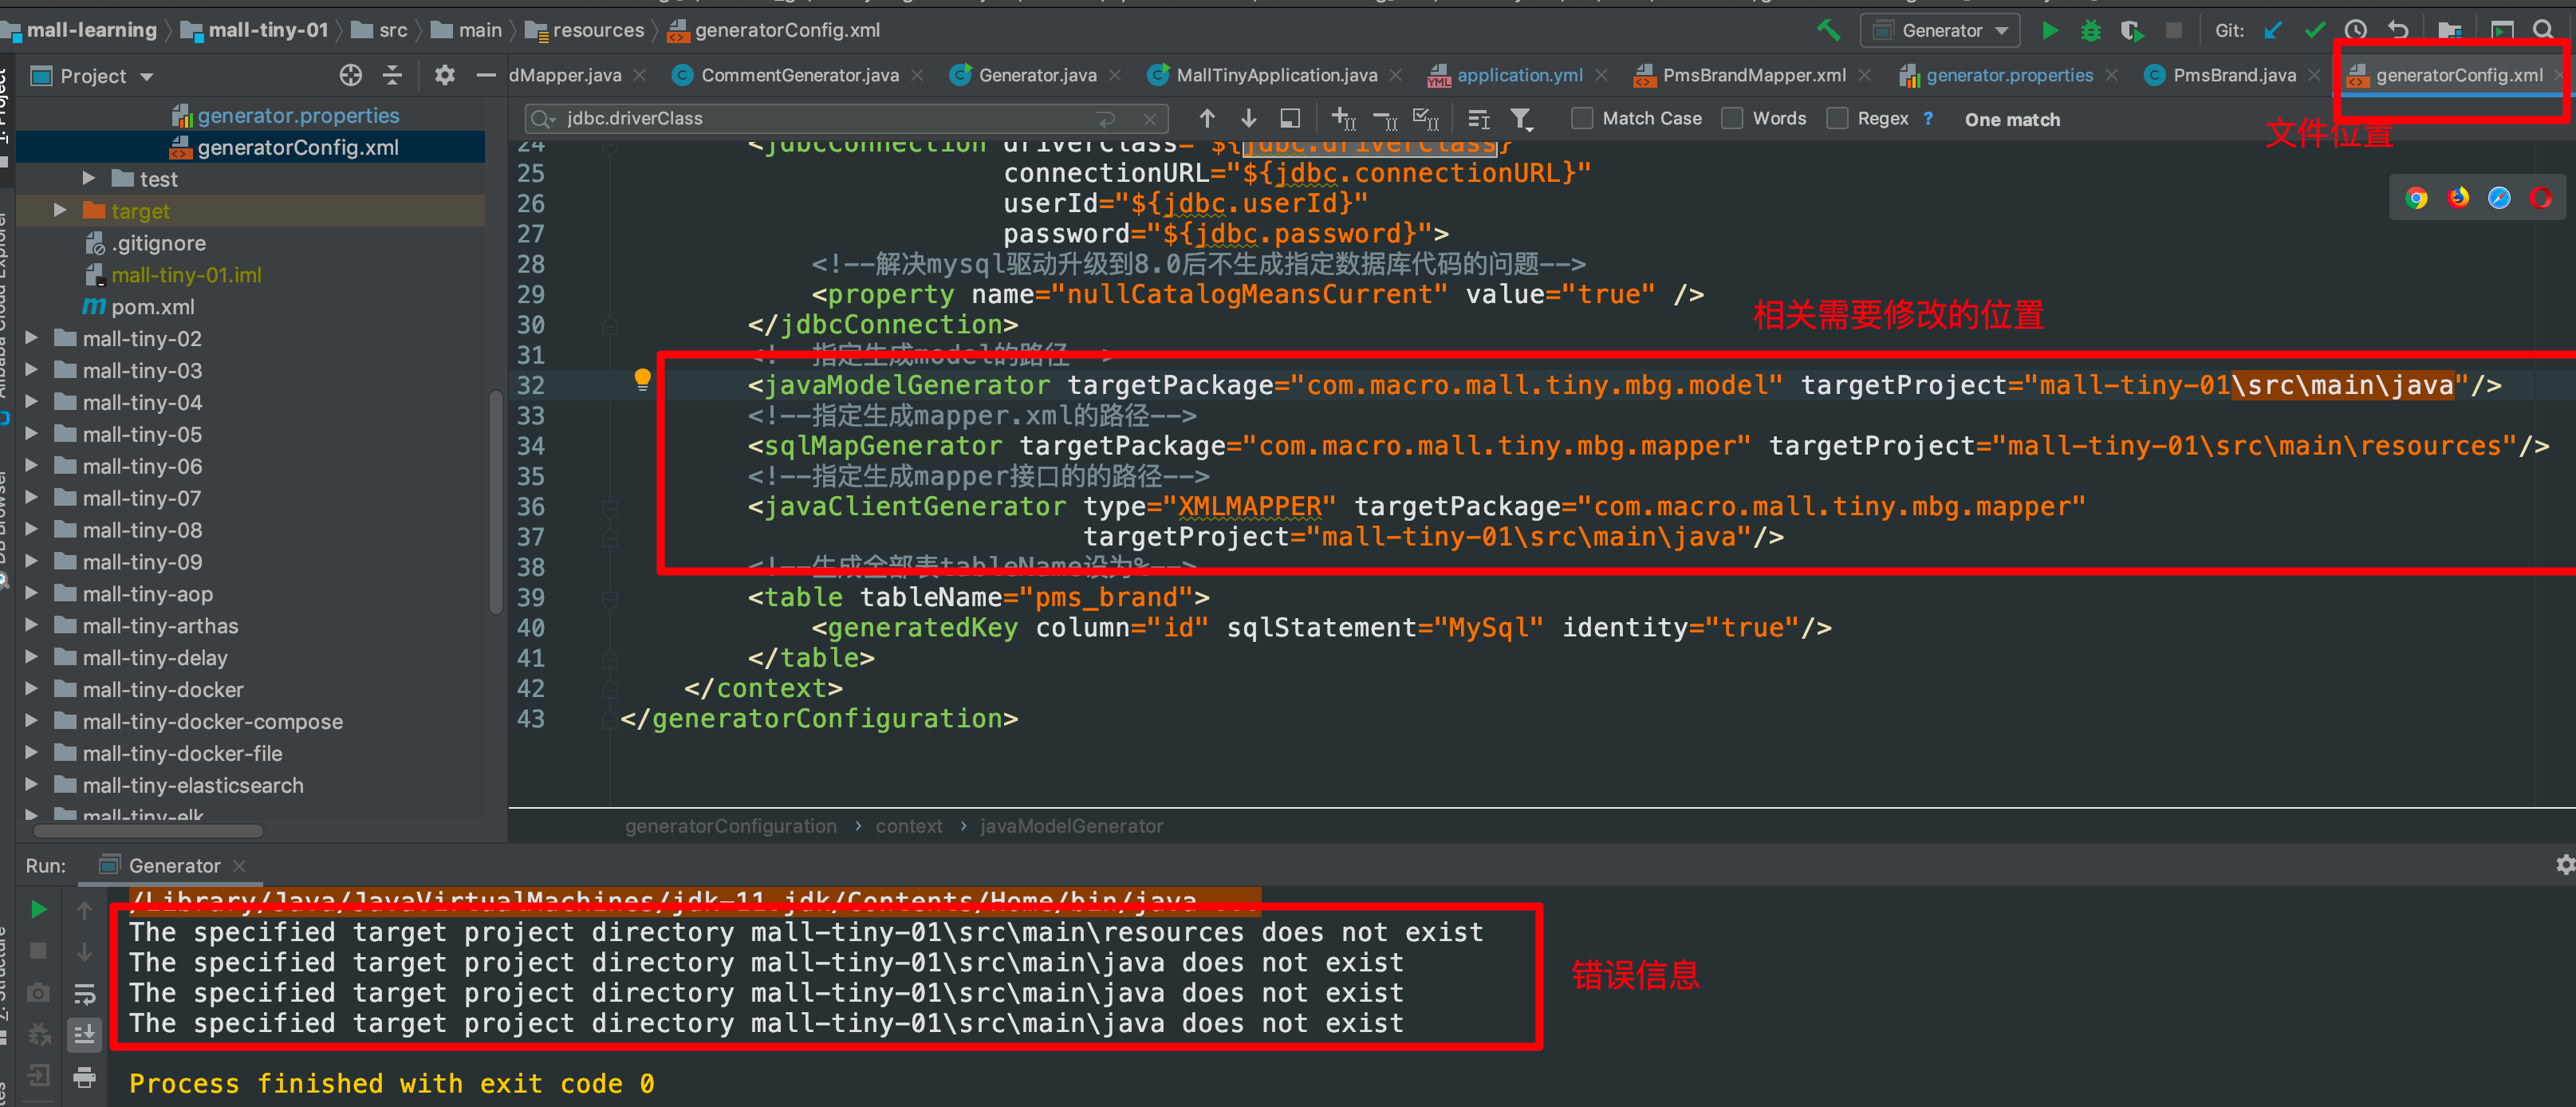Screen dimensions: 2576x1107
Task: Click the Build project hammer icon
Action: pos(1828,30)
